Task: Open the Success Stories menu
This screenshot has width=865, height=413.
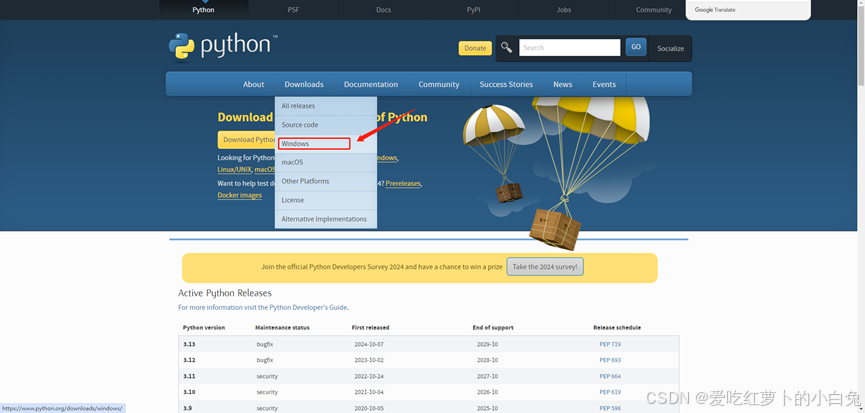Action: click(506, 84)
